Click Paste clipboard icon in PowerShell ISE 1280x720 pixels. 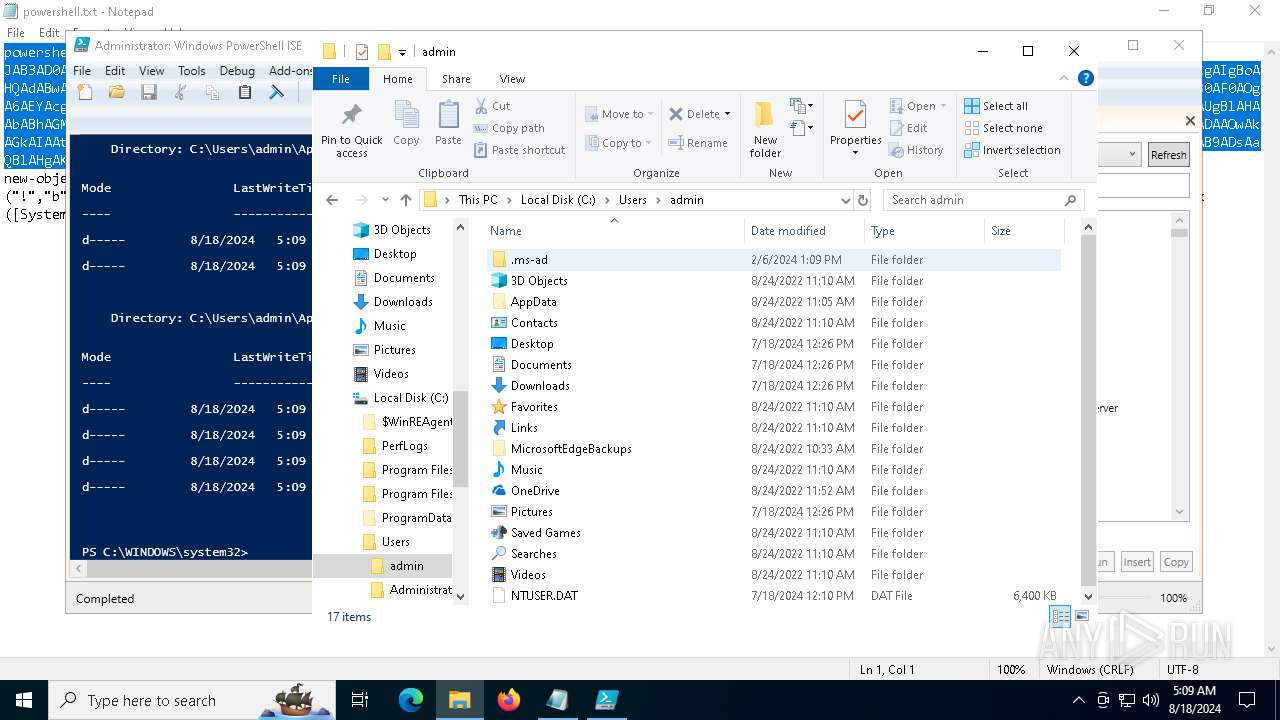[245, 92]
